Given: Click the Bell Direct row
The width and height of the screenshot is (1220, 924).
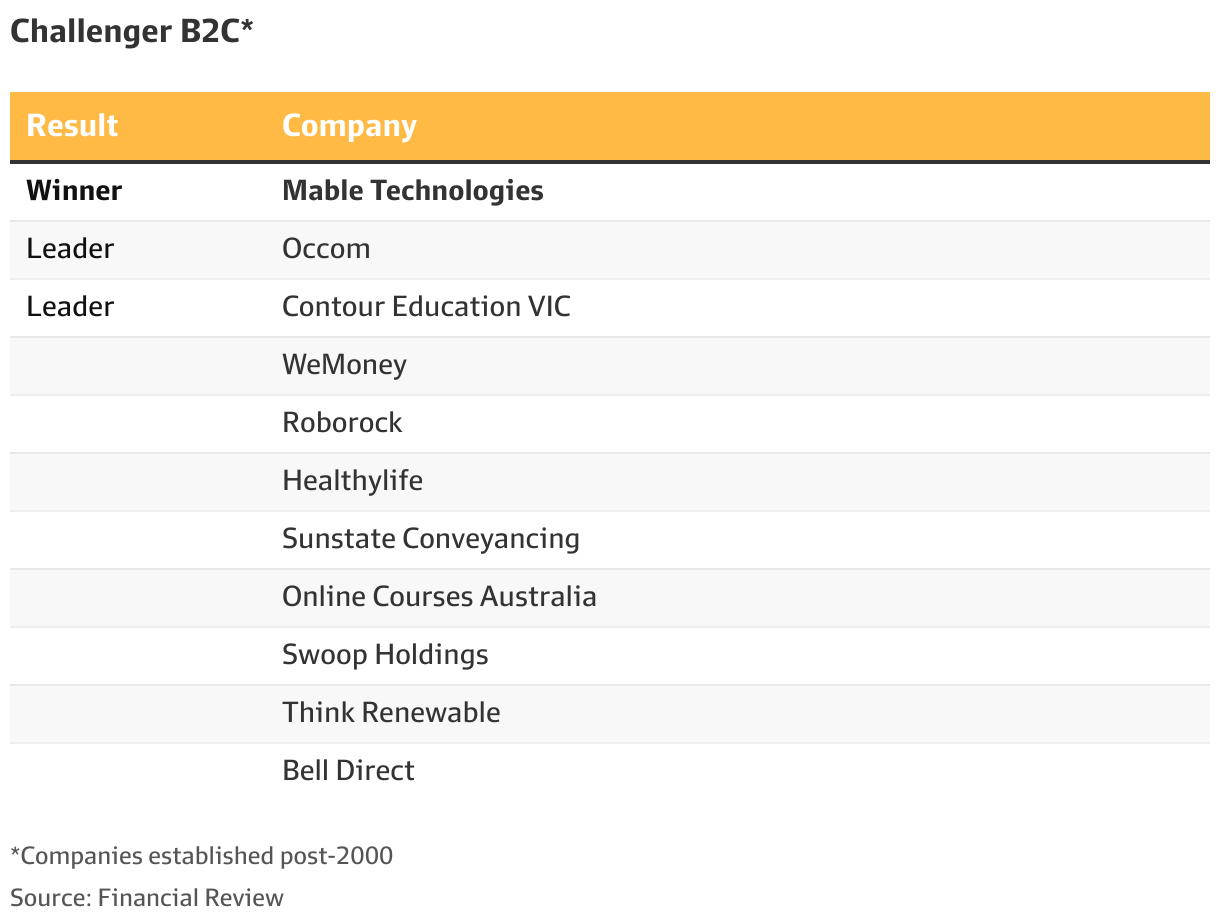Looking at the screenshot, I should tap(610, 771).
